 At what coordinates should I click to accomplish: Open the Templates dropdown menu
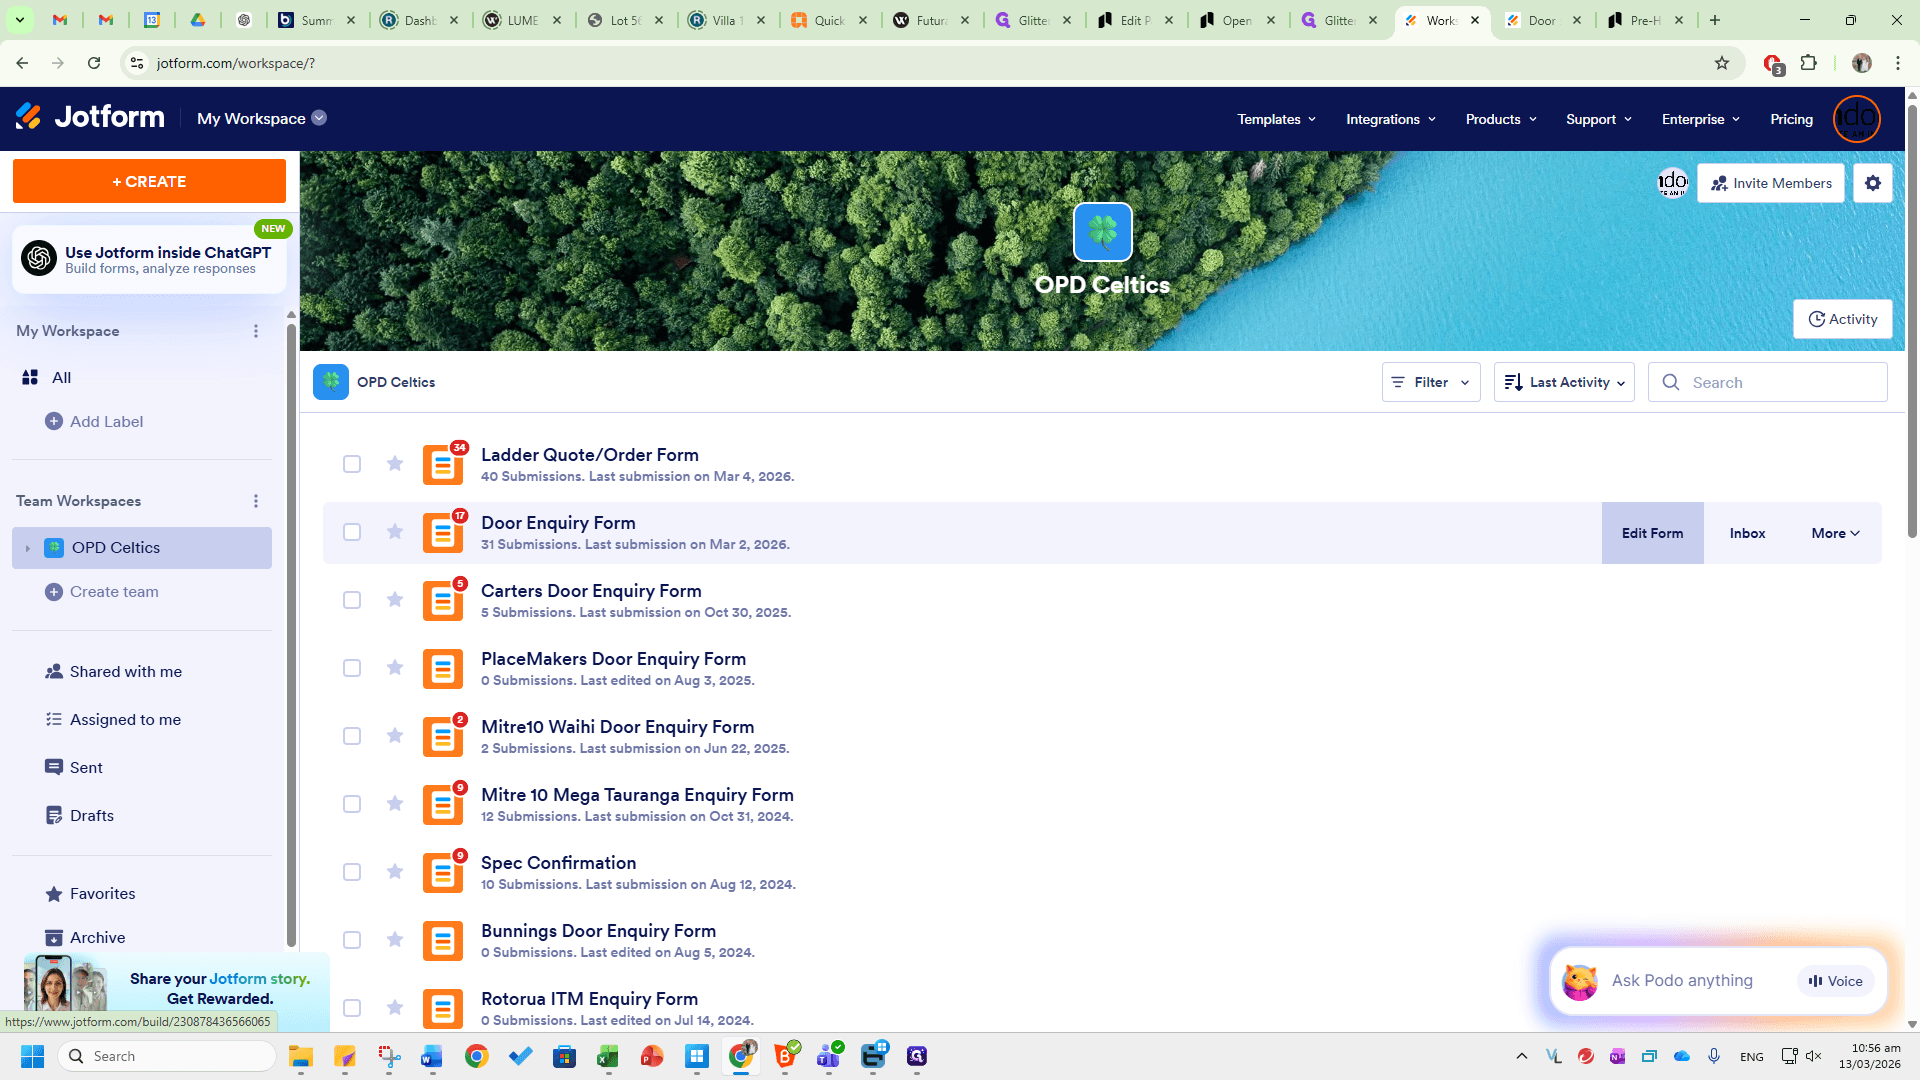point(1276,119)
